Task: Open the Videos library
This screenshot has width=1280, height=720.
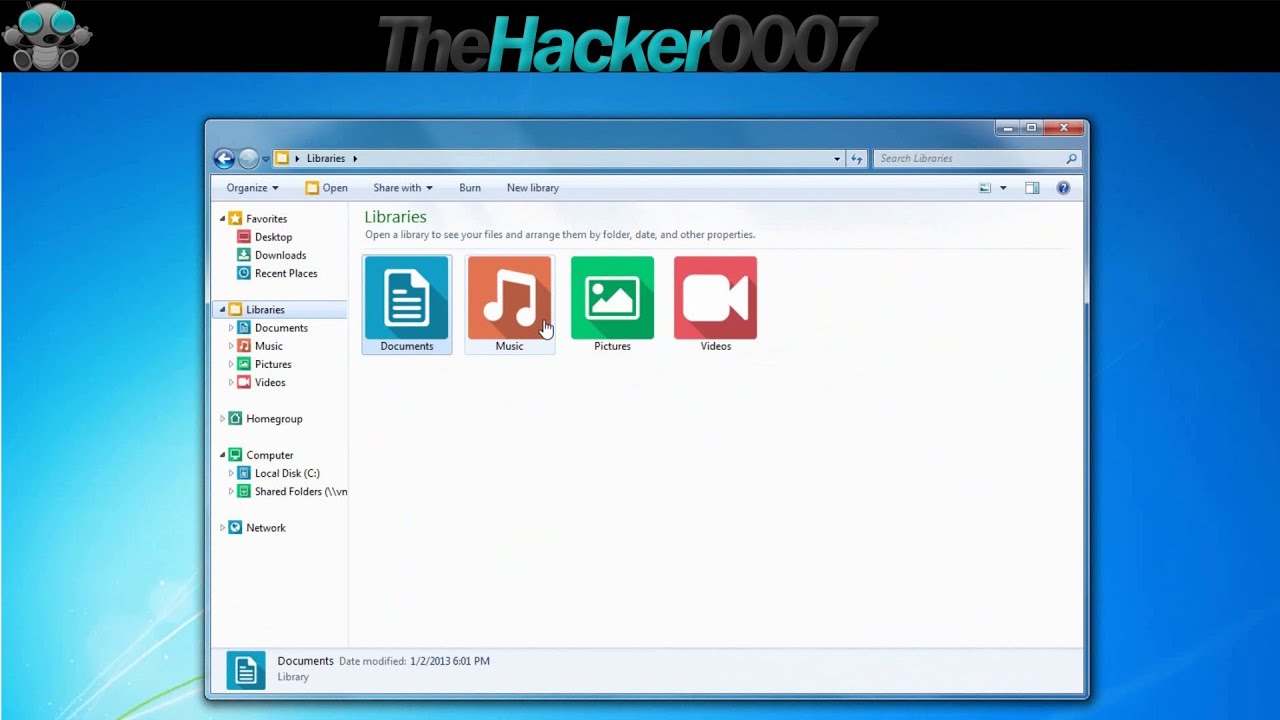Action: tap(715, 297)
